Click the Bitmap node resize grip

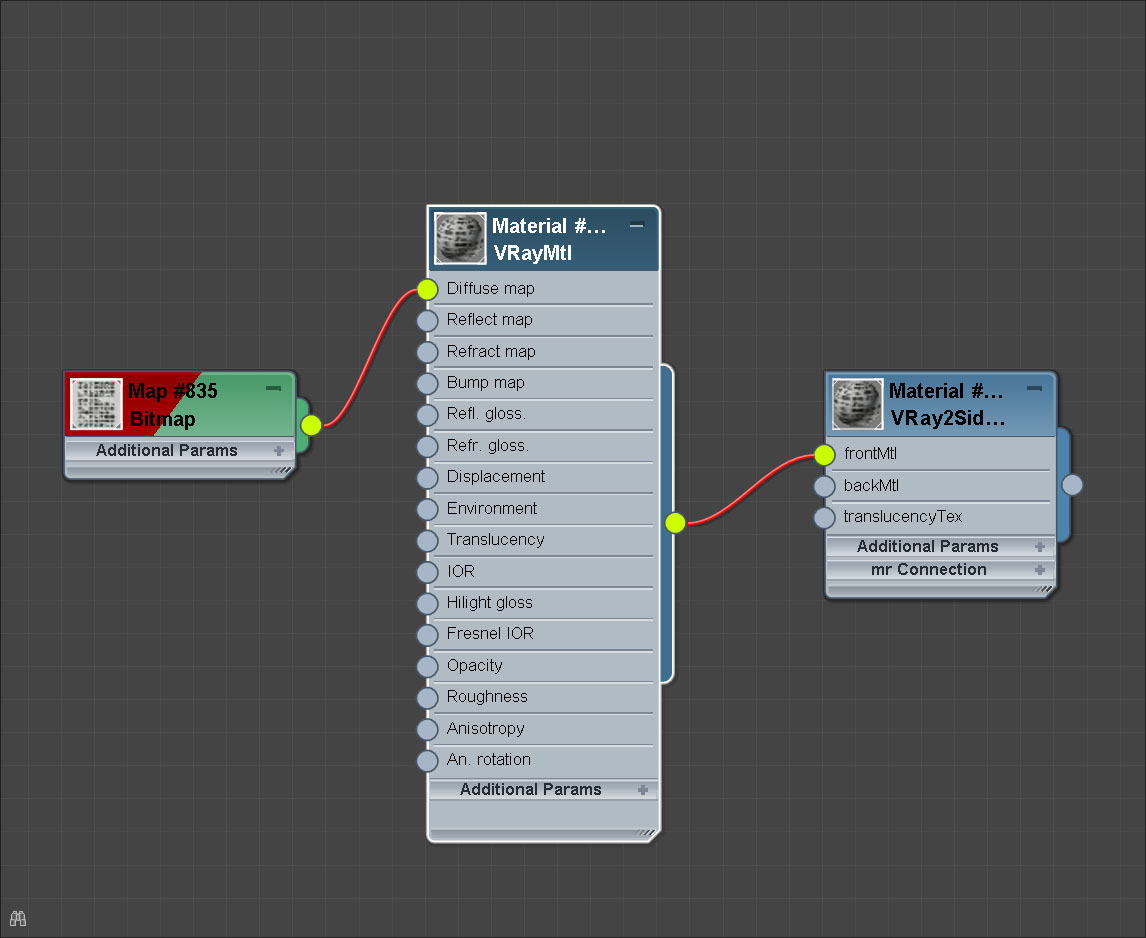click(281, 470)
